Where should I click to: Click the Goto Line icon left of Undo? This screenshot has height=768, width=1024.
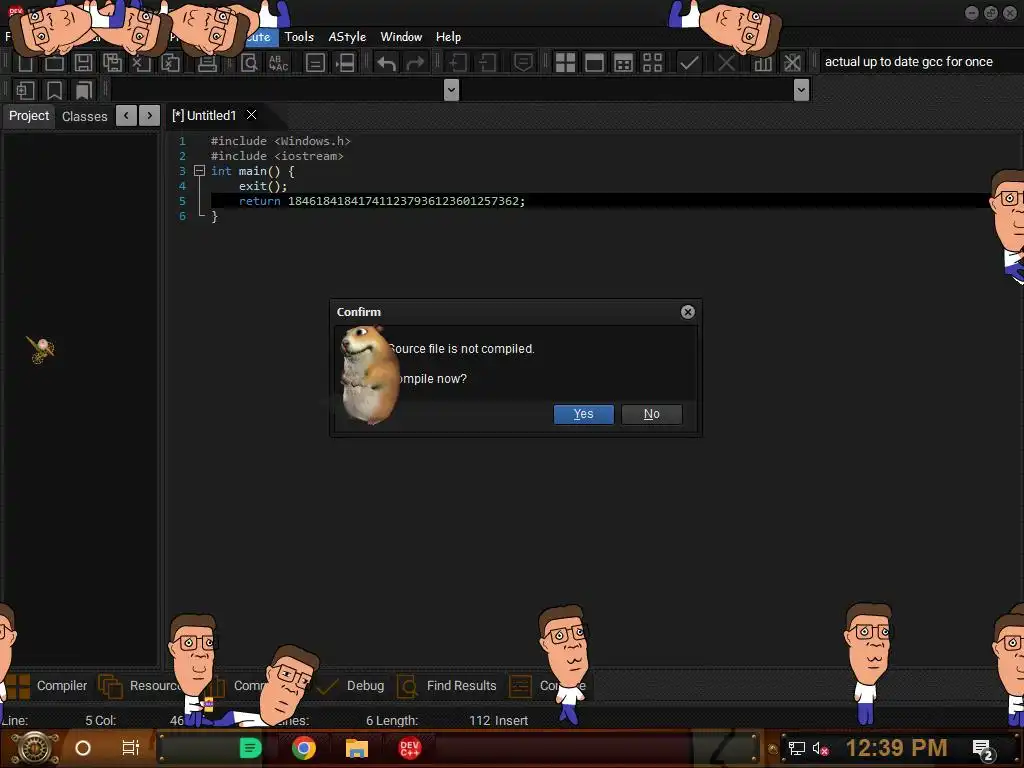coord(345,63)
